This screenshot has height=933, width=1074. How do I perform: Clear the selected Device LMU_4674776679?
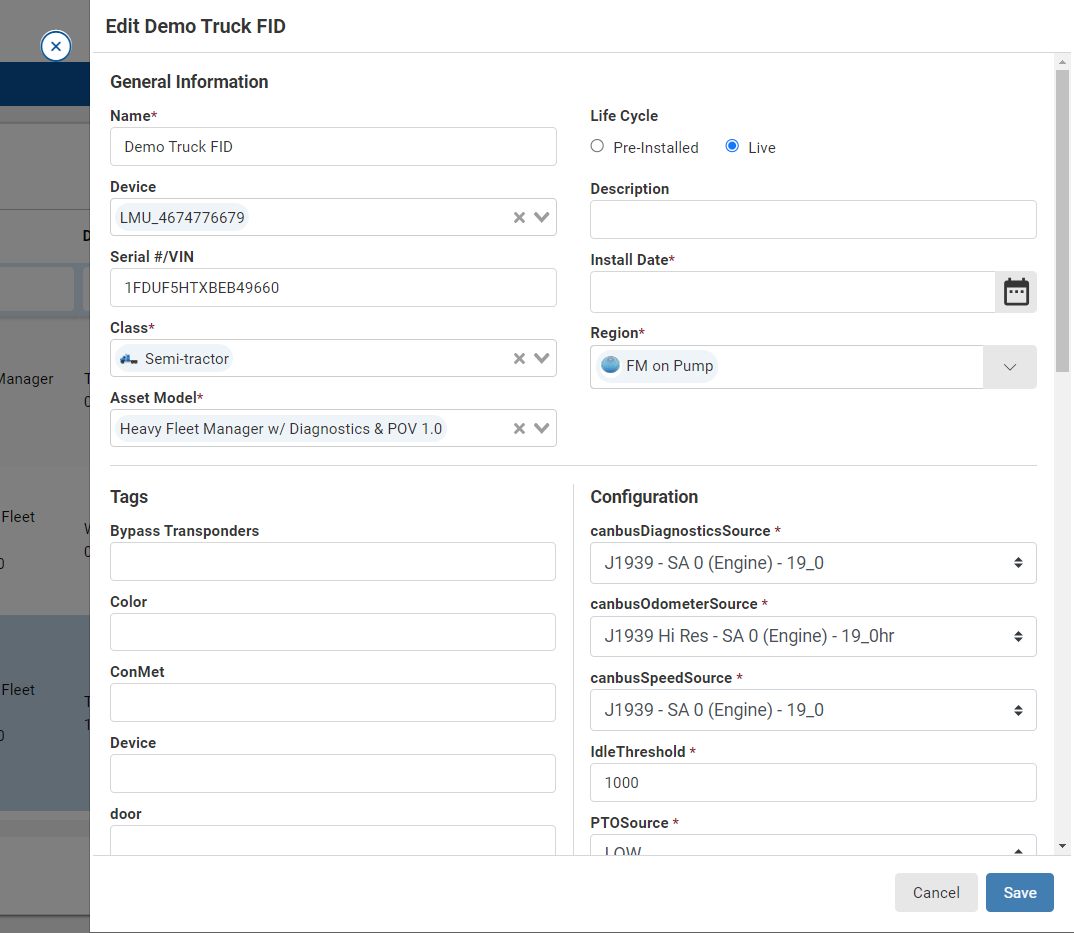[x=519, y=217]
